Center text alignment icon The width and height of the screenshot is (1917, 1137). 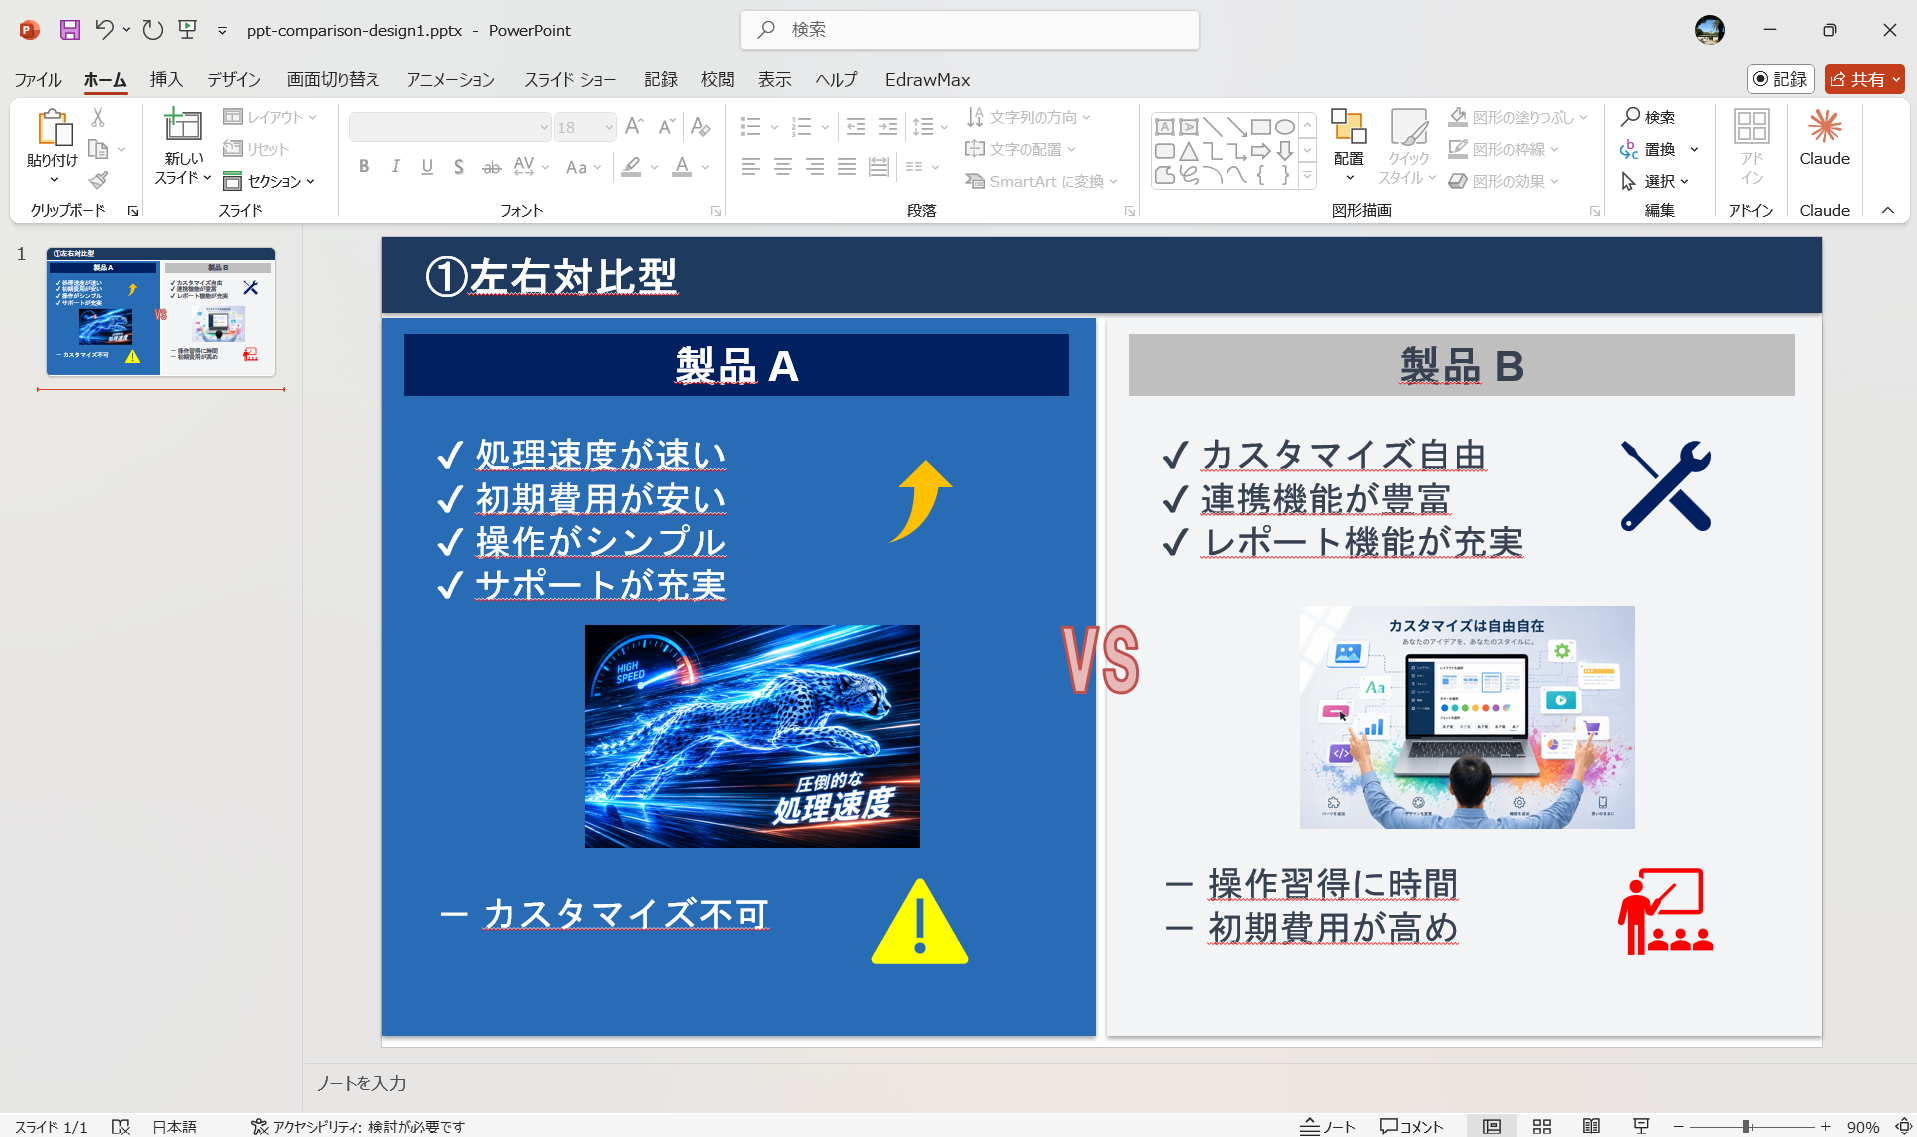tap(783, 167)
